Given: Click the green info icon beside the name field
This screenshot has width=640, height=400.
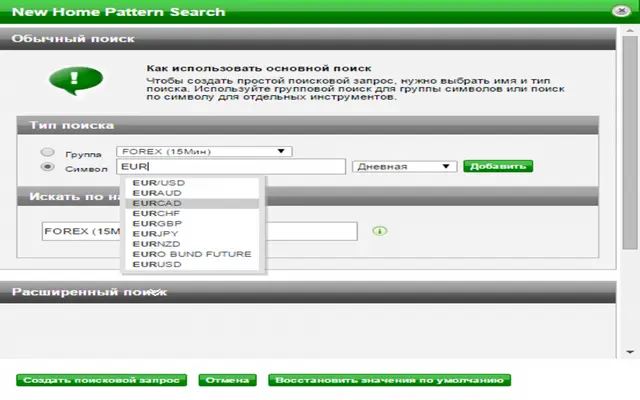Looking at the screenshot, I should 380,231.
